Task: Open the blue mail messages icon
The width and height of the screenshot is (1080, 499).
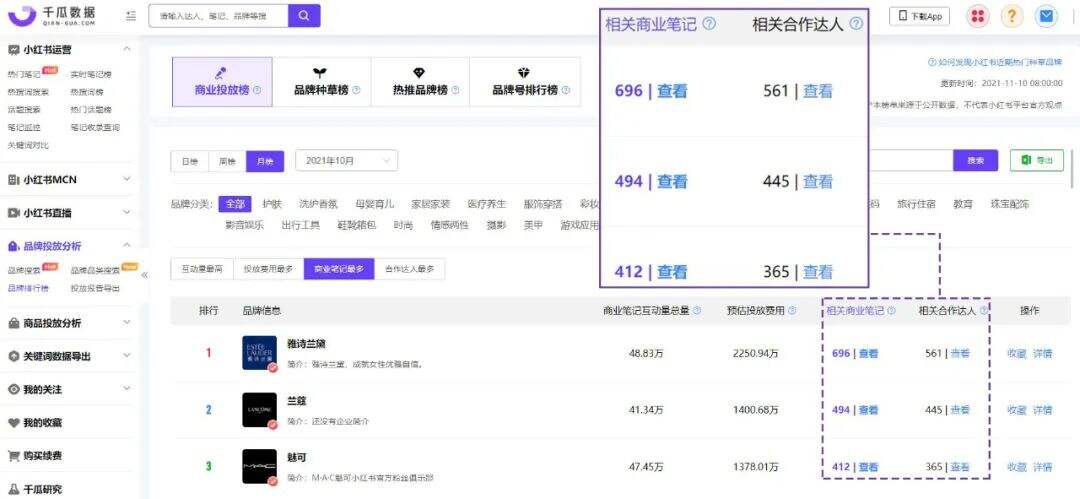Action: (x=1046, y=16)
